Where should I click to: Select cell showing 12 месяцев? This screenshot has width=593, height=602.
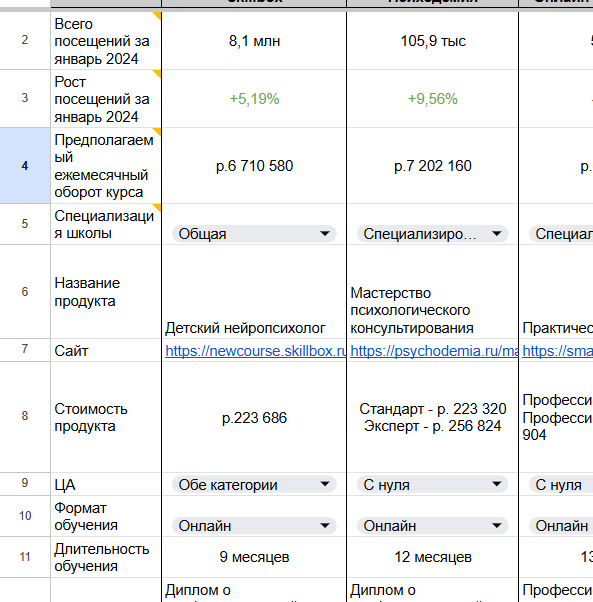[433, 557]
